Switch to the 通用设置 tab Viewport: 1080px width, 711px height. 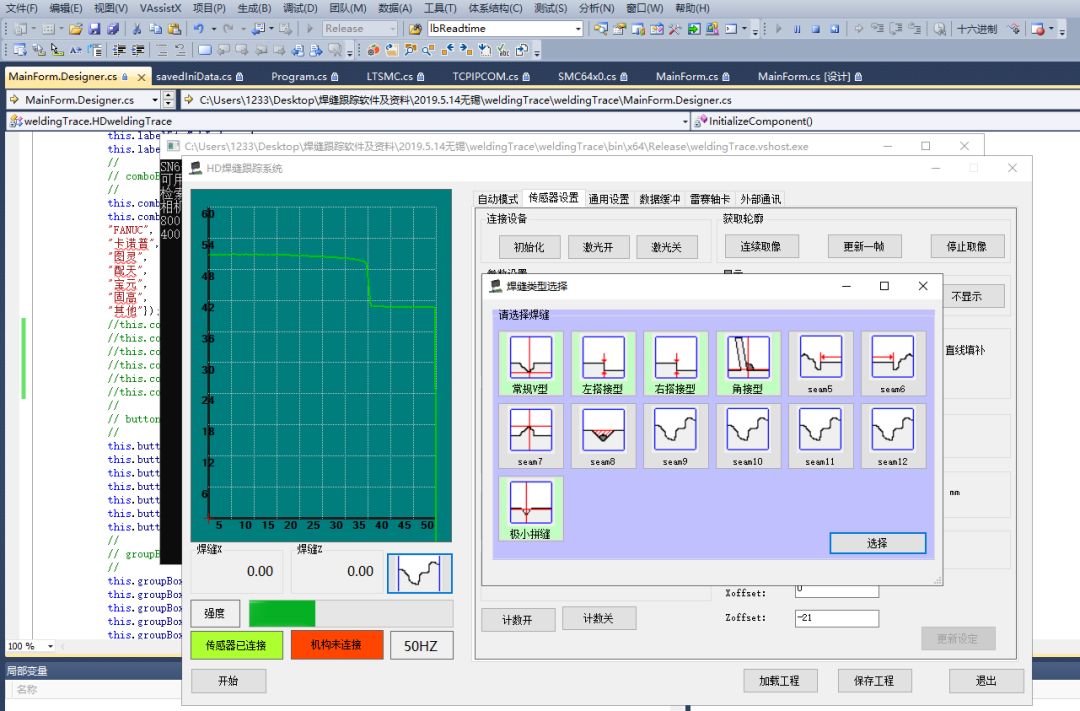(x=608, y=198)
